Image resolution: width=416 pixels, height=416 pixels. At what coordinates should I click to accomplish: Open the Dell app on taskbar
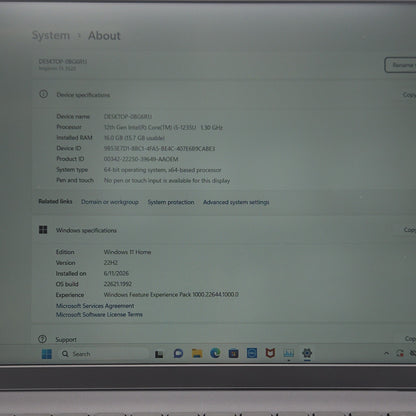tap(252, 353)
